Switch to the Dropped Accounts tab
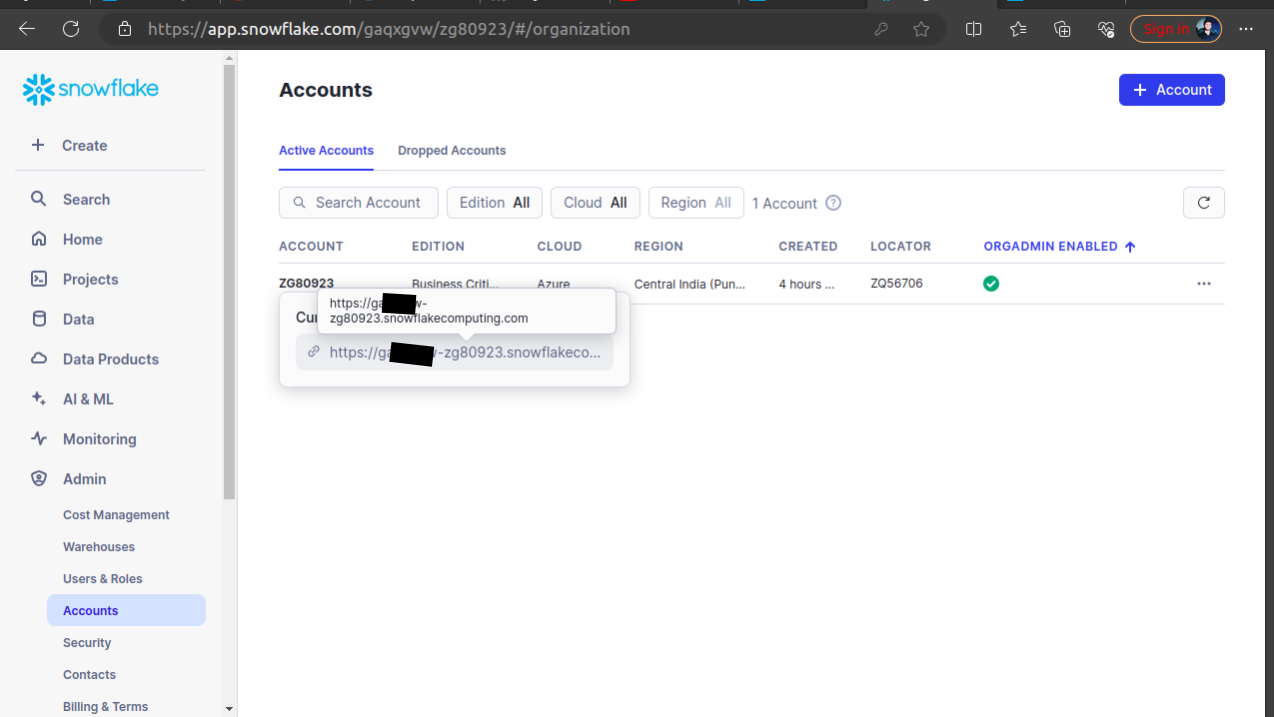This screenshot has width=1274, height=717. [x=451, y=150]
